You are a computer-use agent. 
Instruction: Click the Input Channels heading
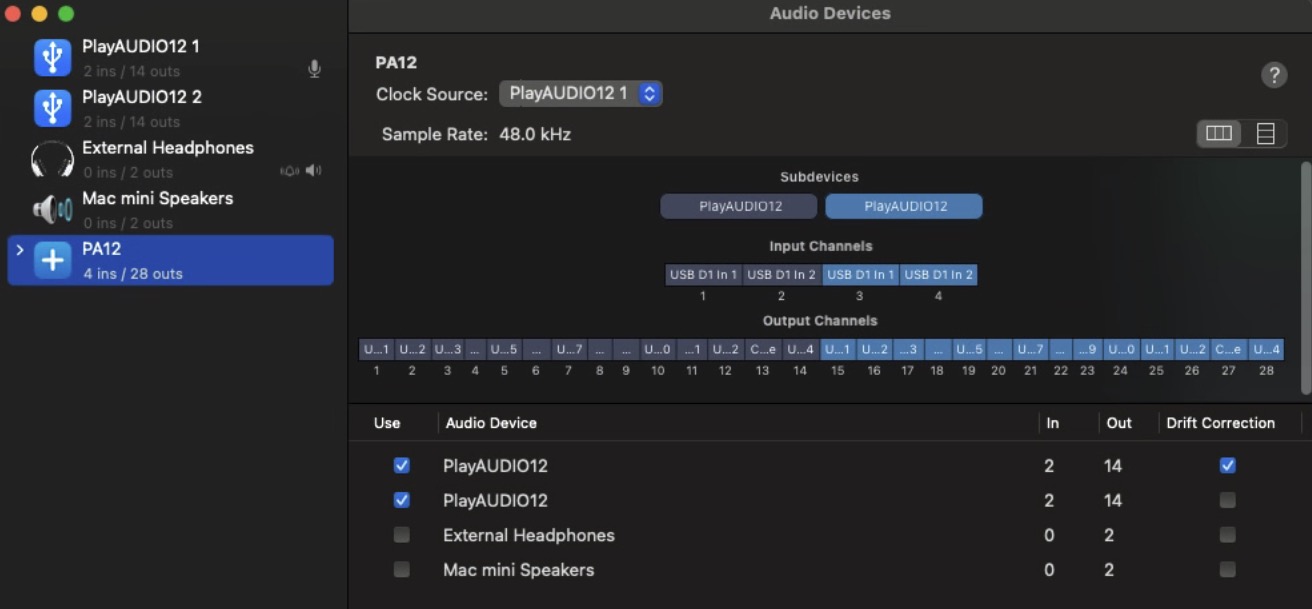821,246
